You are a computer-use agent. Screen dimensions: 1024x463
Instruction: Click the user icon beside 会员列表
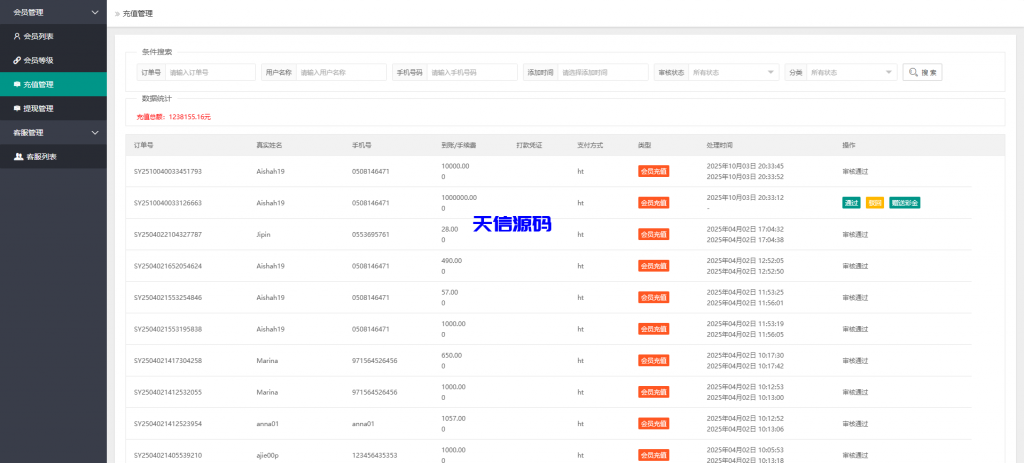[x=17, y=37]
